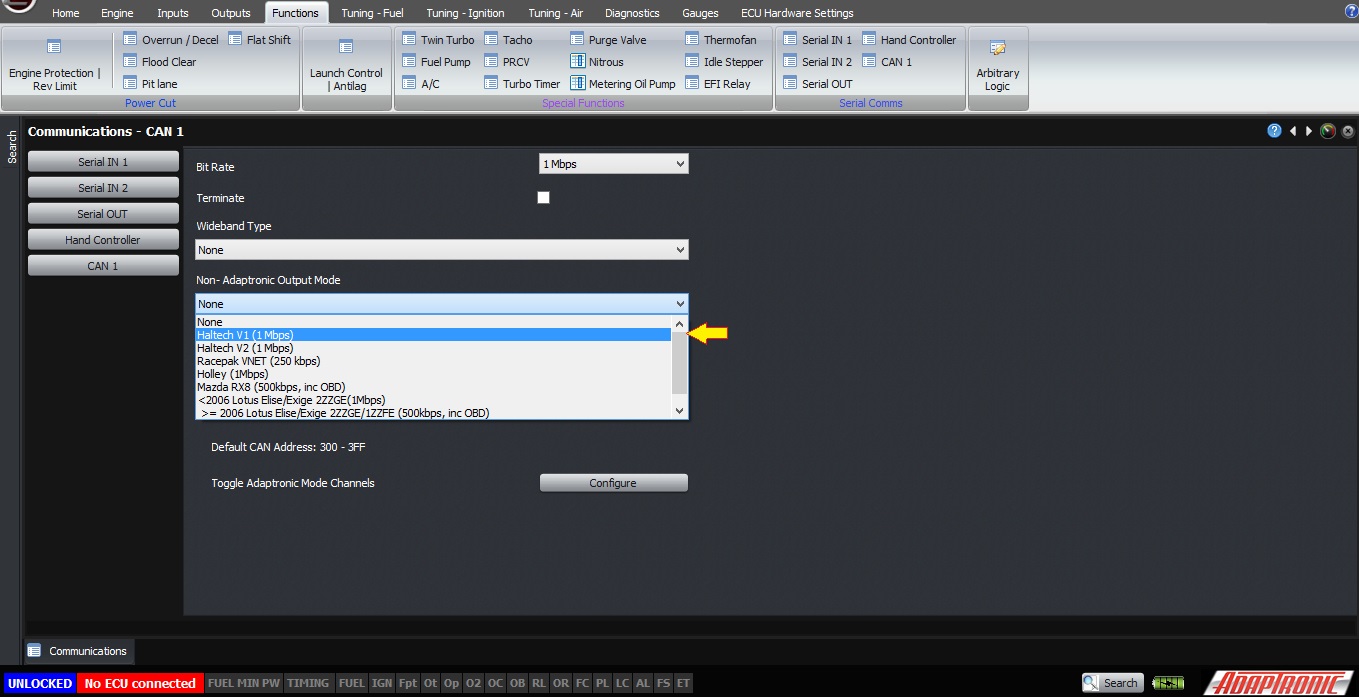Viewport: 1359px width, 697px height.
Task: Select the None option in list
Action: point(433,322)
